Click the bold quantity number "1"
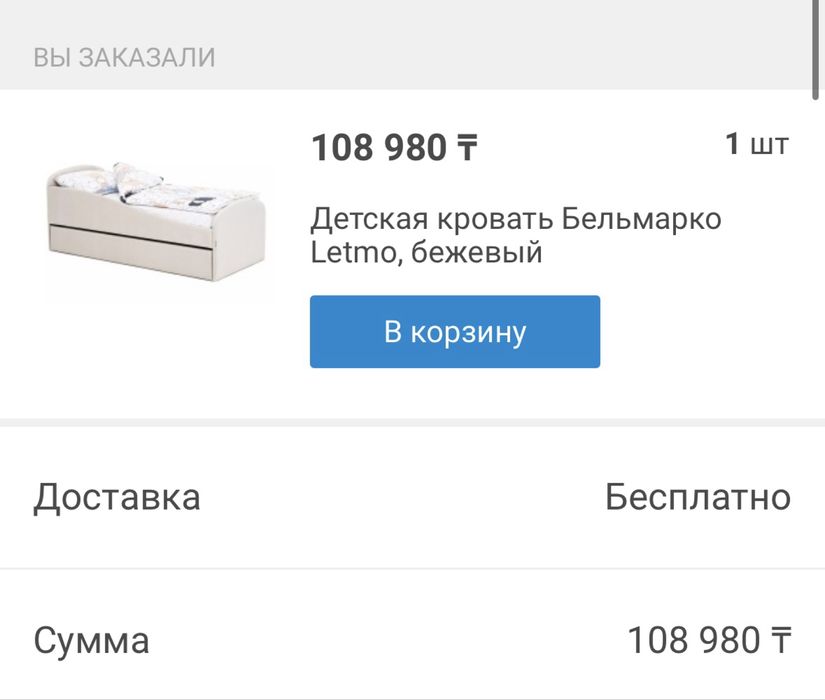Screen dimensions: 825x700 pyautogui.click(x=733, y=144)
